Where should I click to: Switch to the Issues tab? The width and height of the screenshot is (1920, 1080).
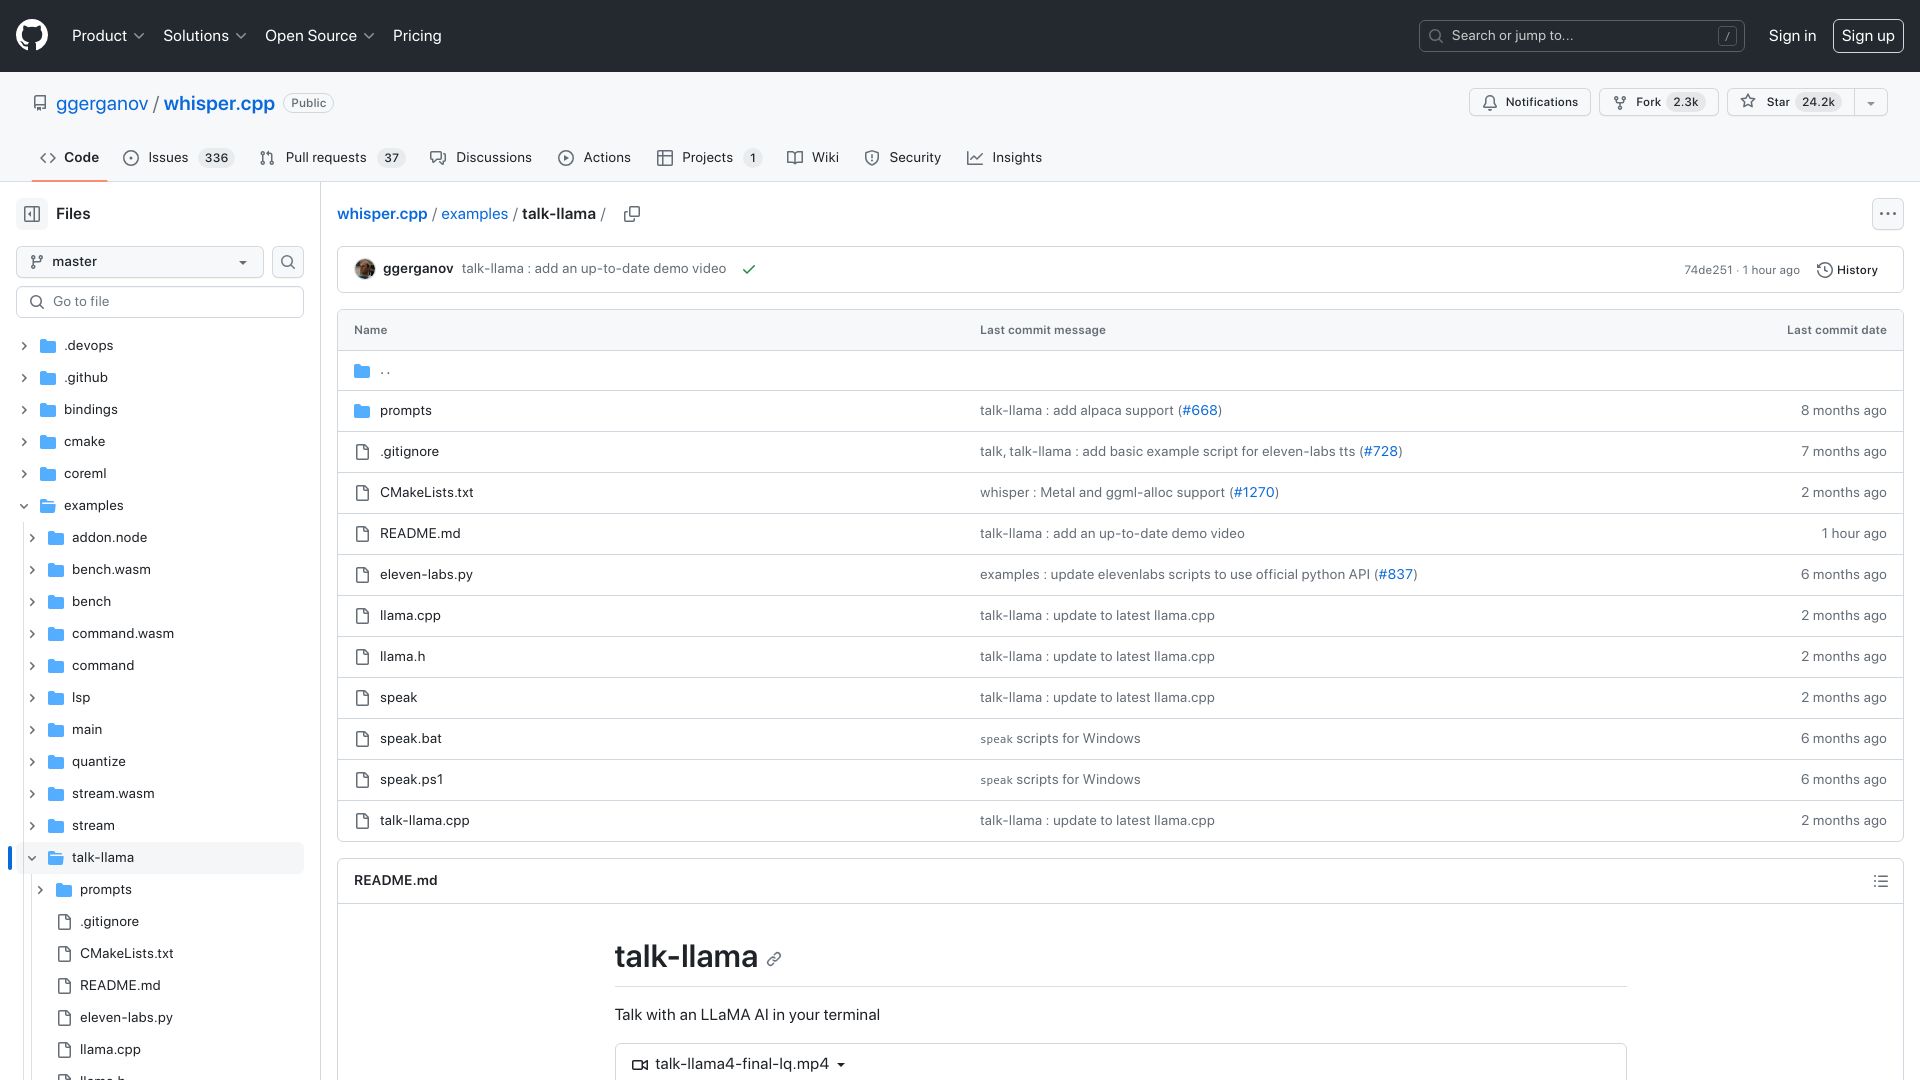177,158
